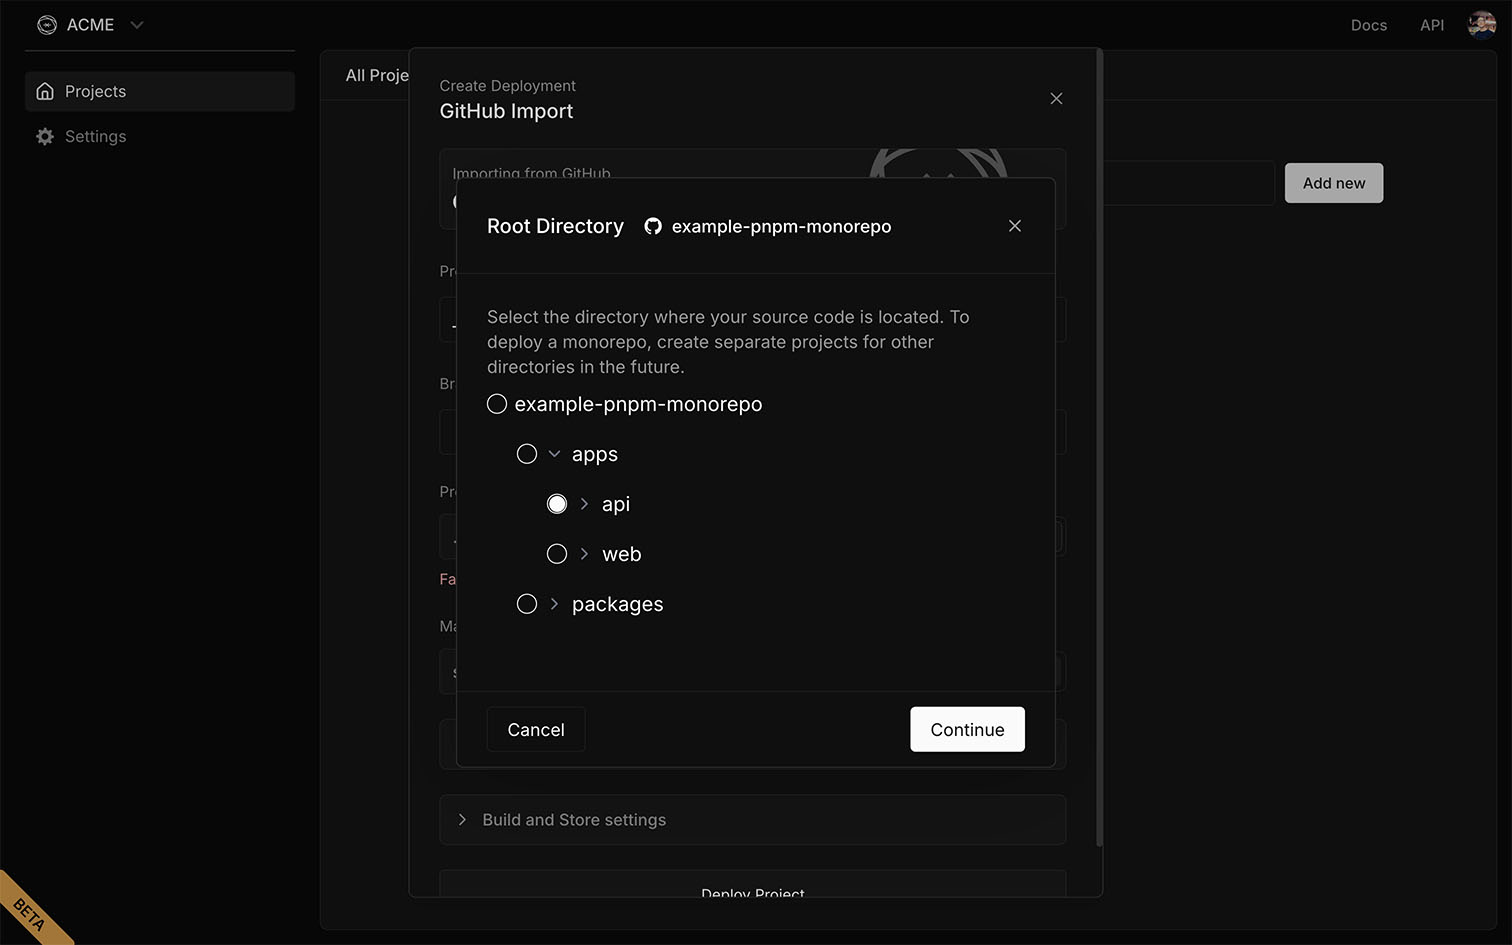
Task: Click the Add new button
Action: pyautogui.click(x=1333, y=183)
